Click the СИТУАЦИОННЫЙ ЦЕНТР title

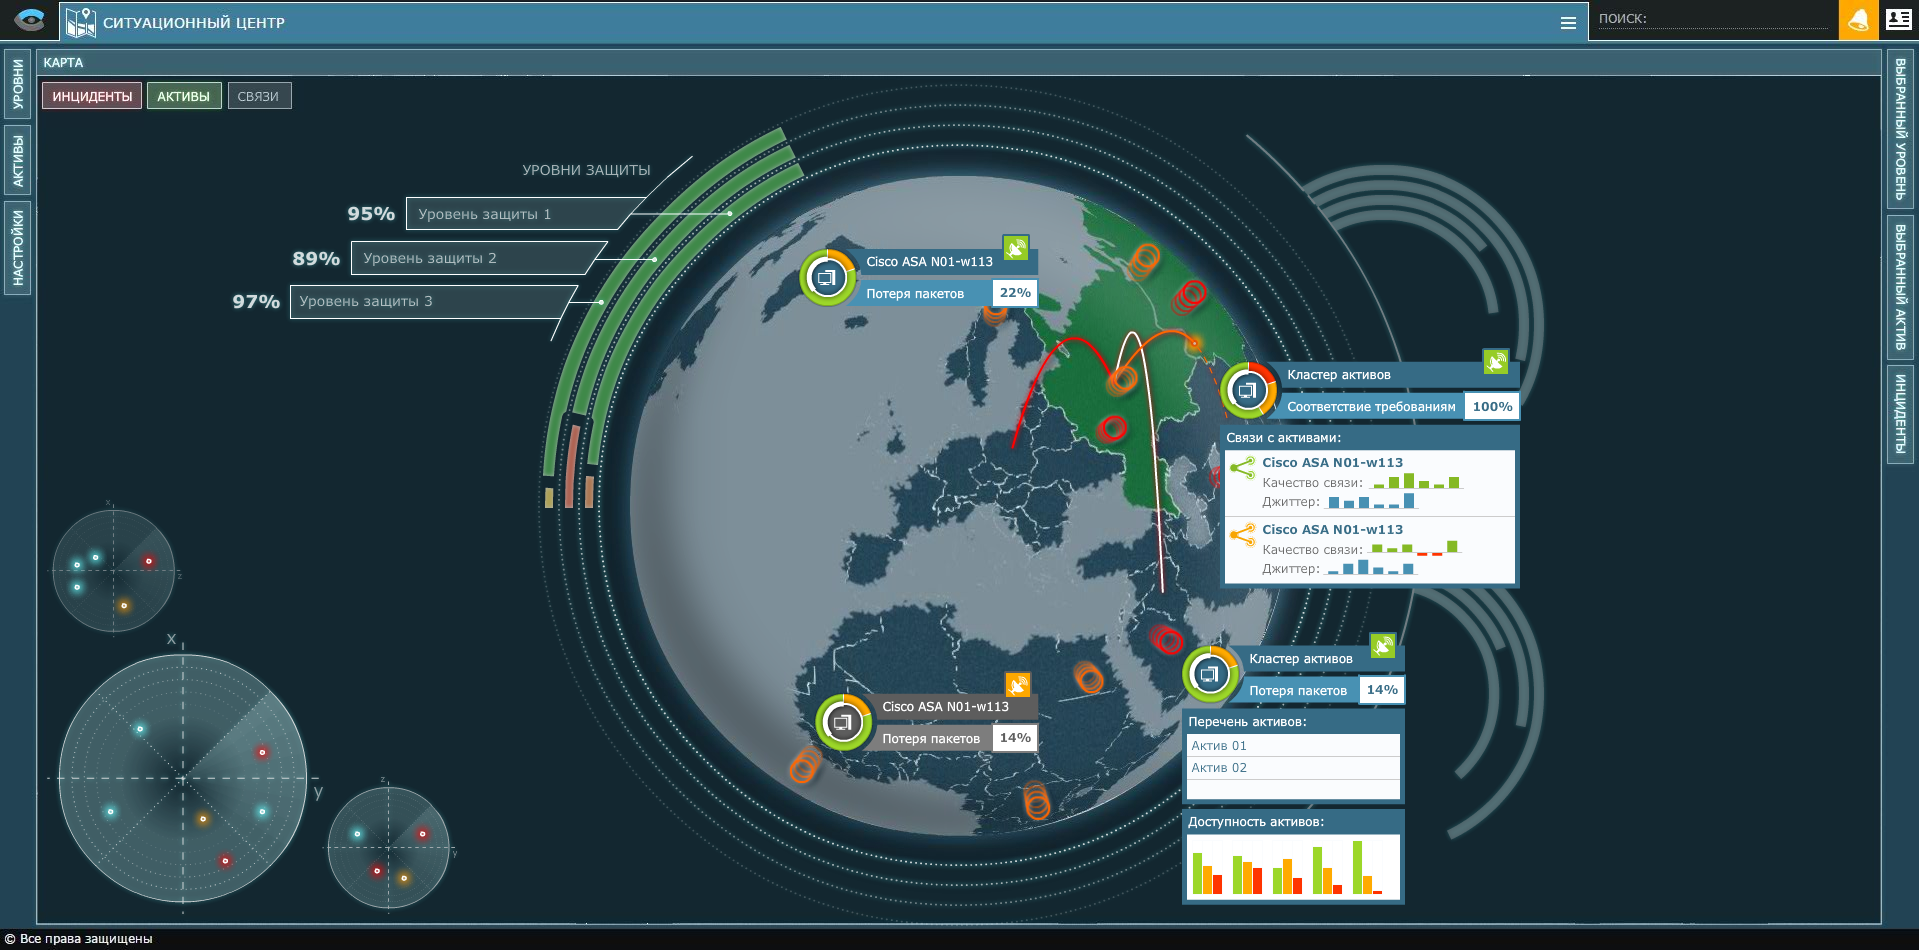click(x=194, y=23)
